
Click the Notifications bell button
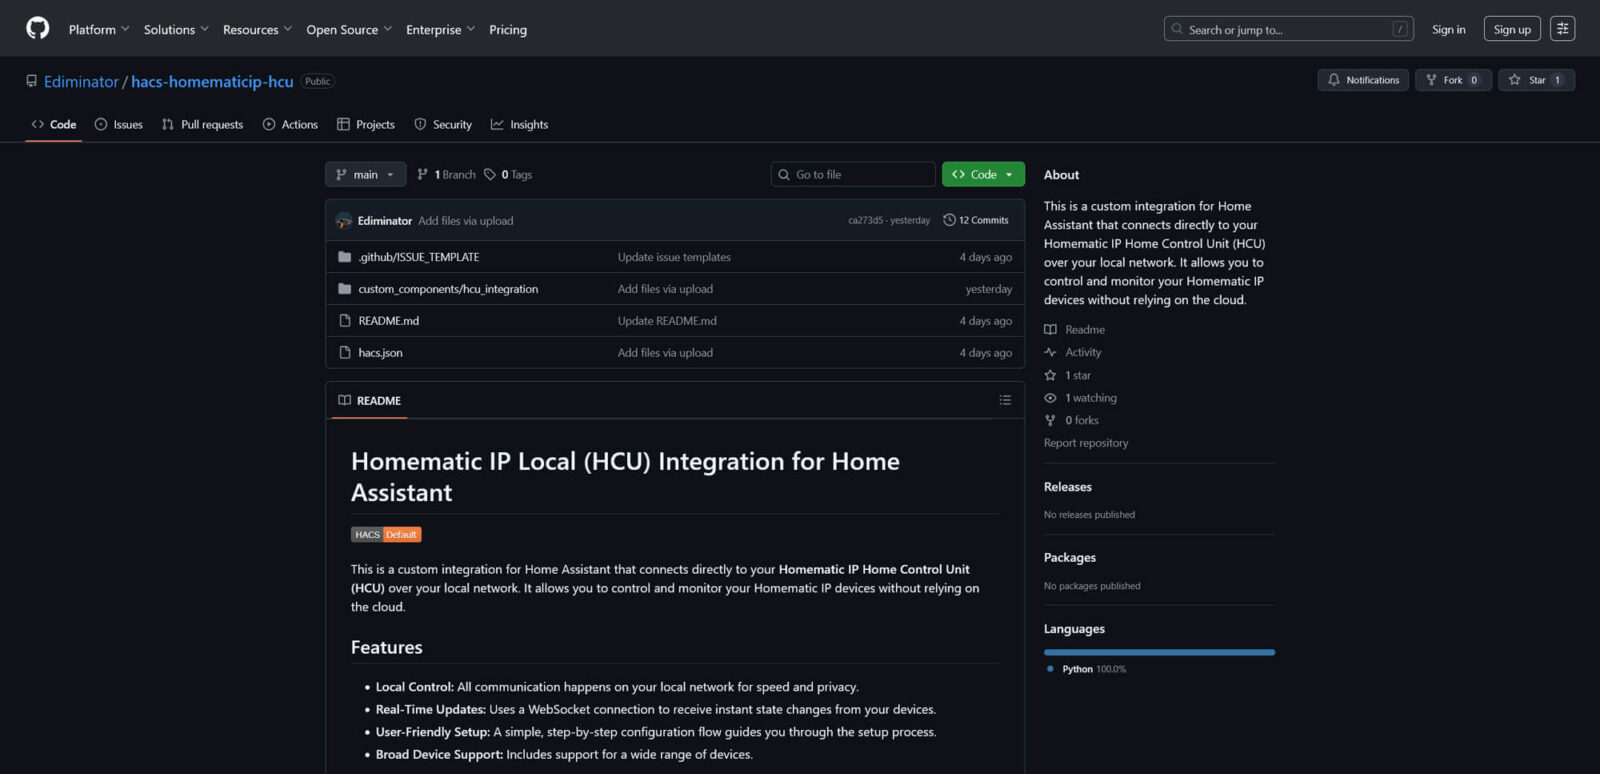pyautogui.click(x=1362, y=80)
